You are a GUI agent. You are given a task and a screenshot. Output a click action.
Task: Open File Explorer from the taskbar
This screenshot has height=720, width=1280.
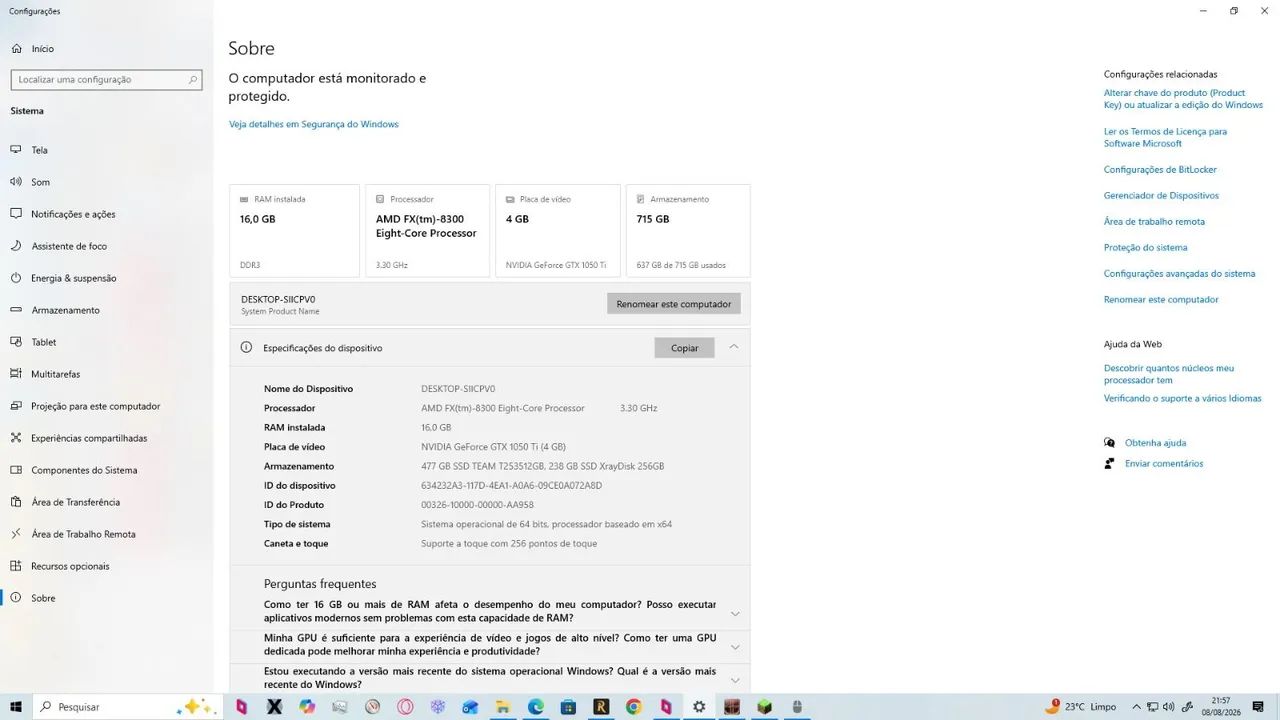(x=503, y=707)
